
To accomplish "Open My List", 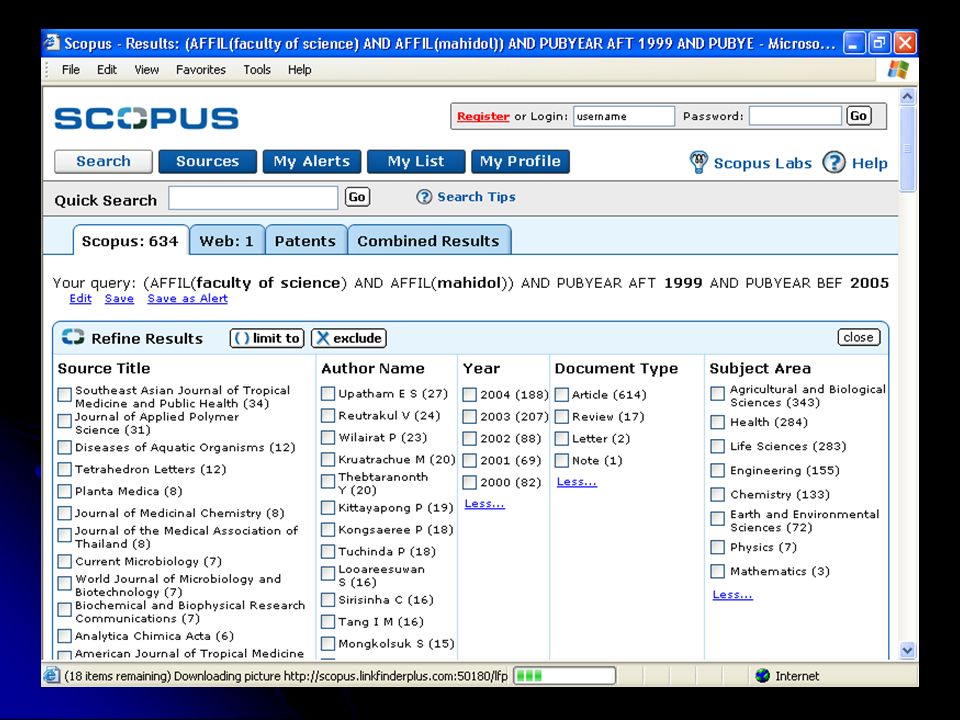I will pyautogui.click(x=416, y=161).
